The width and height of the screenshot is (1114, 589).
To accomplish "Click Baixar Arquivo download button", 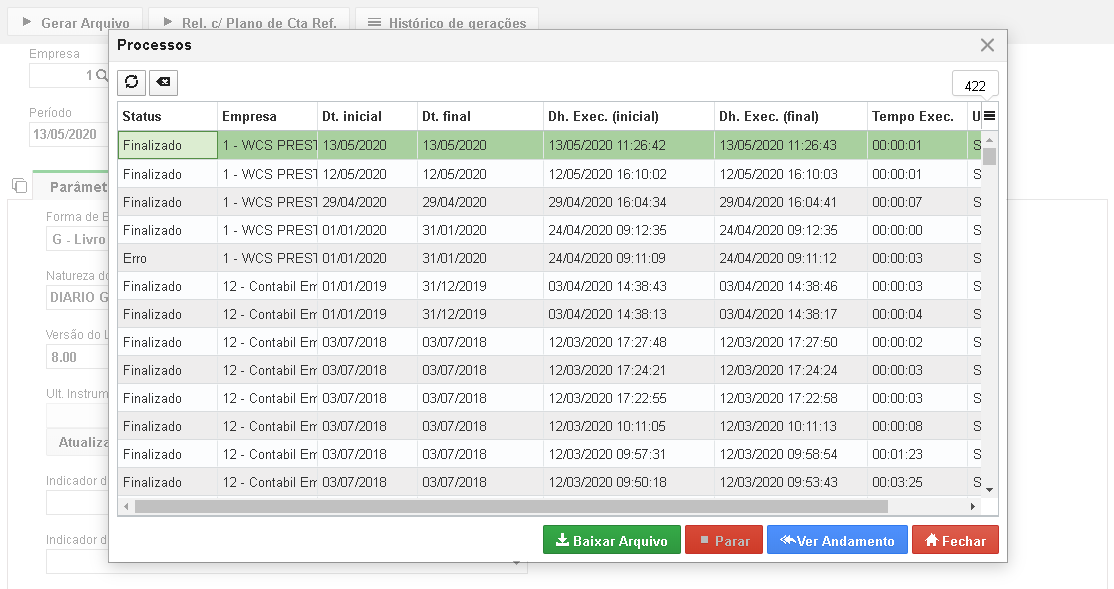I will [x=612, y=540].
